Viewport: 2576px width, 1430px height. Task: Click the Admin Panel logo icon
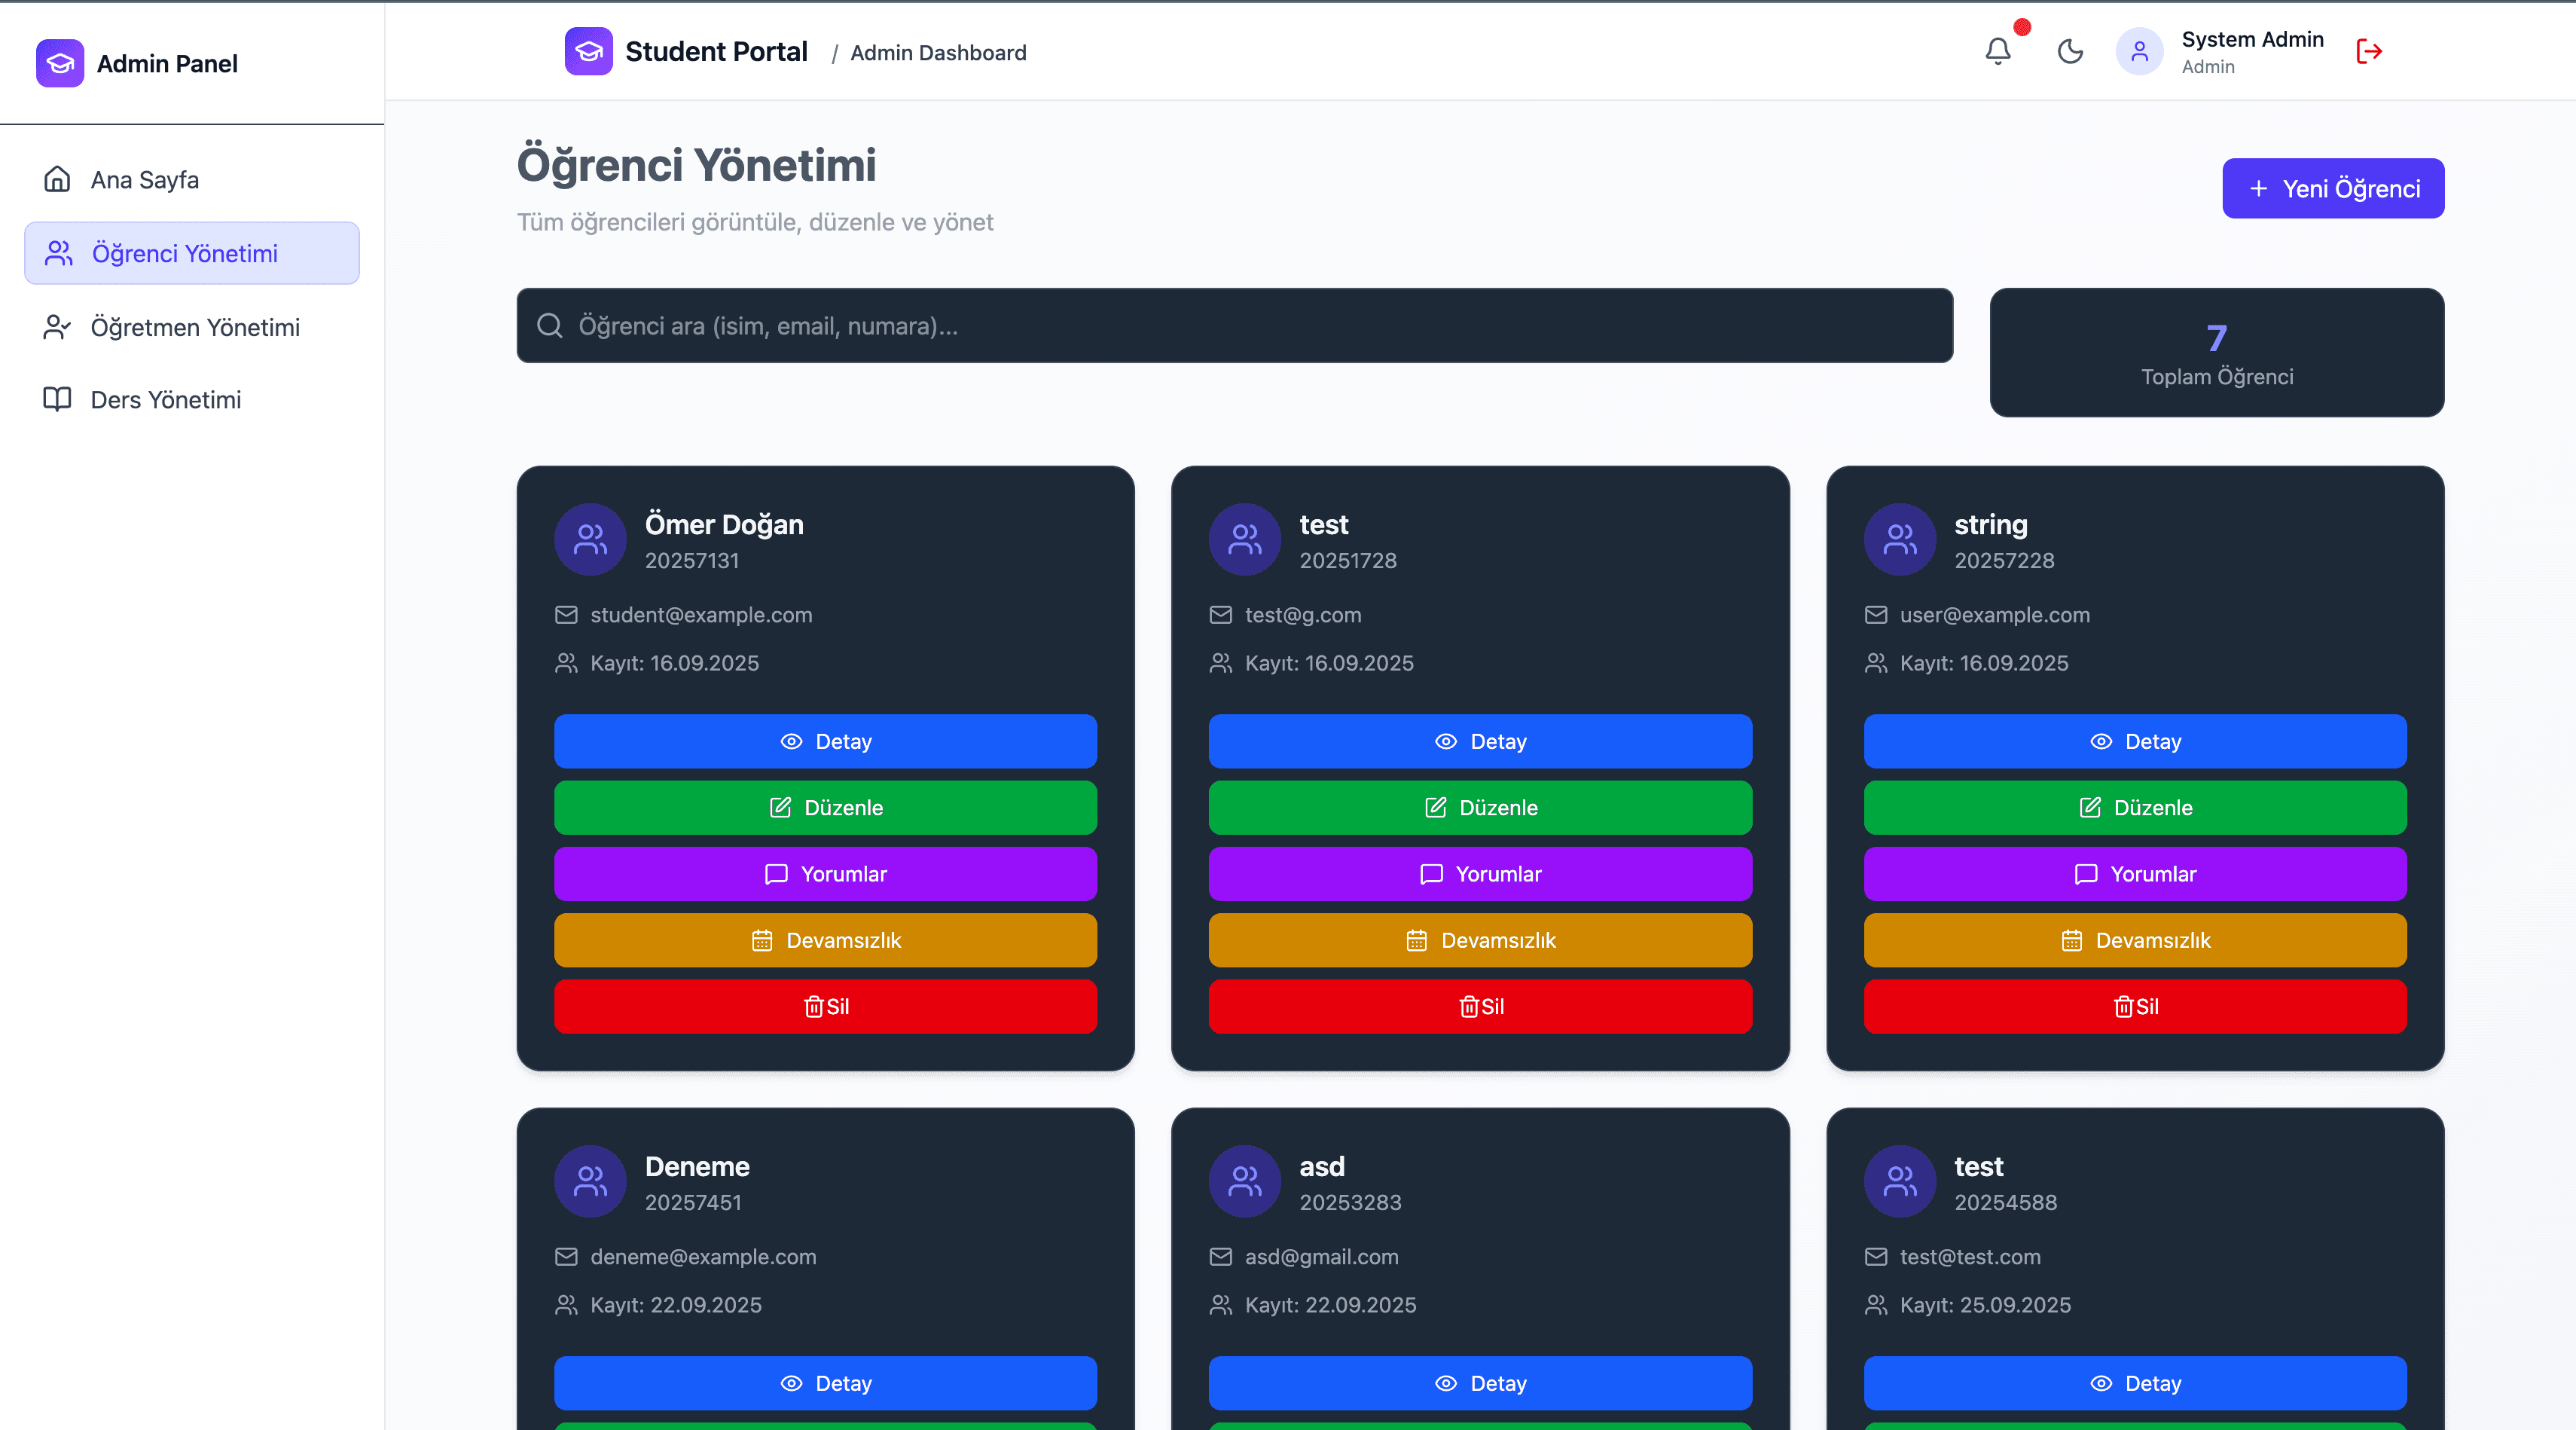60,63
